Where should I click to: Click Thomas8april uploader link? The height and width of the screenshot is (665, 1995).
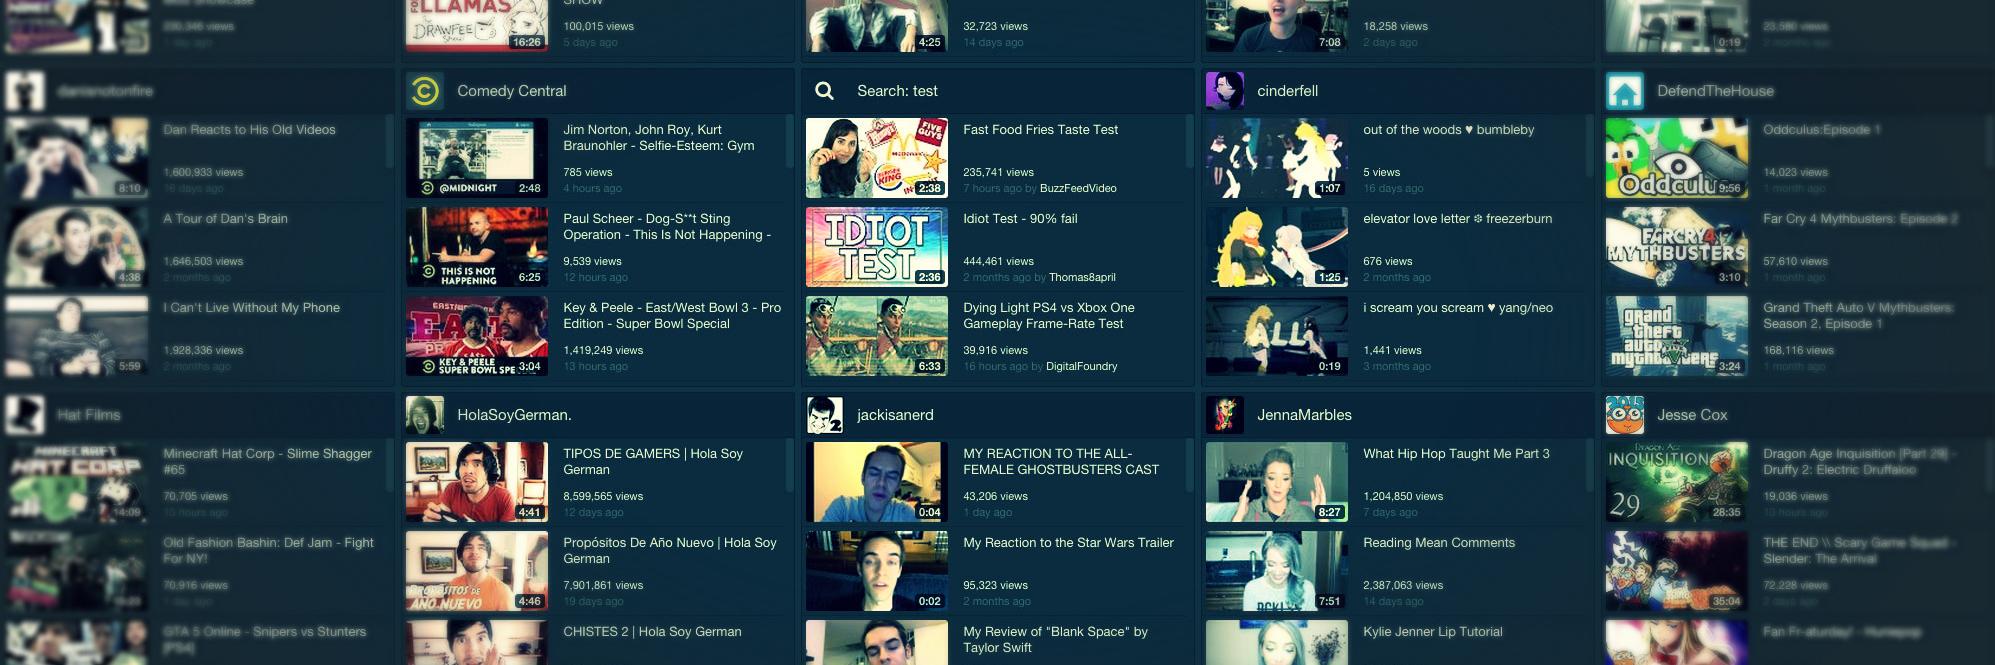[1082, 277]
